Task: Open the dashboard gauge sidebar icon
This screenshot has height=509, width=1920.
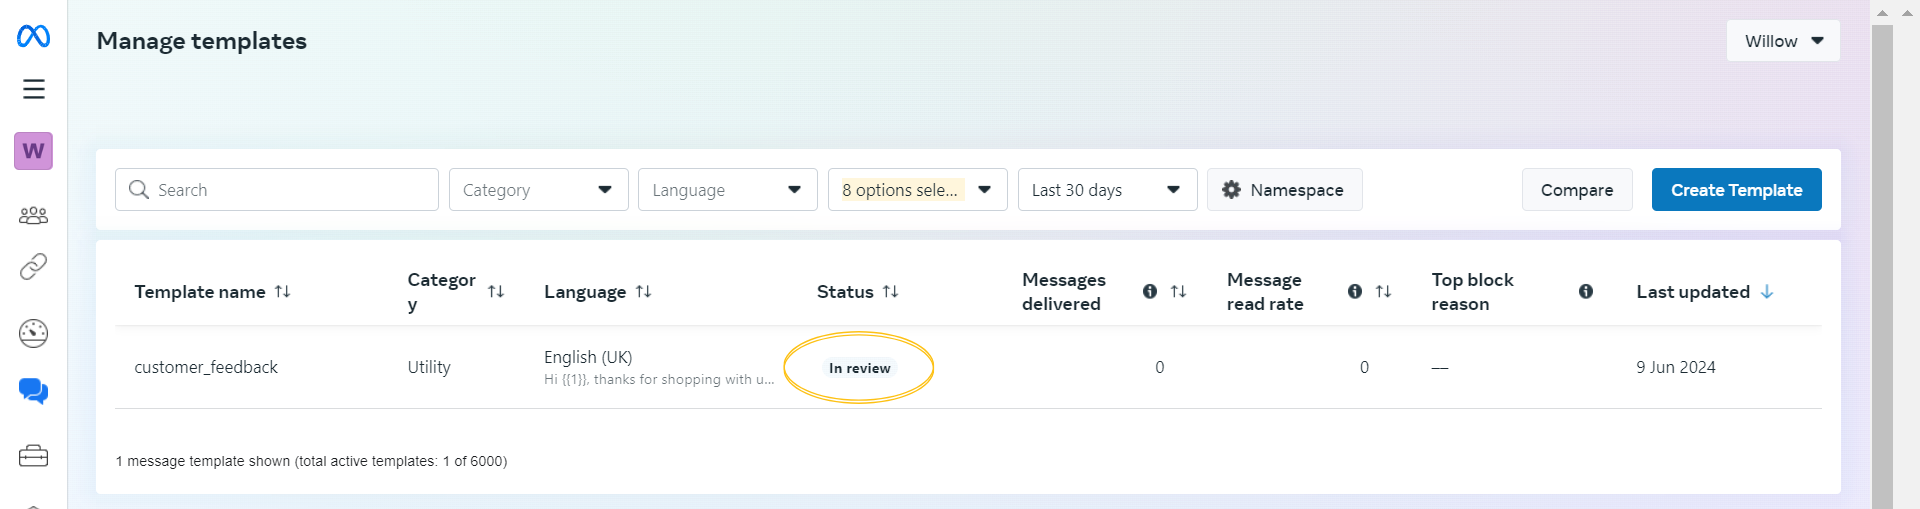Action: tap(33, 333)
